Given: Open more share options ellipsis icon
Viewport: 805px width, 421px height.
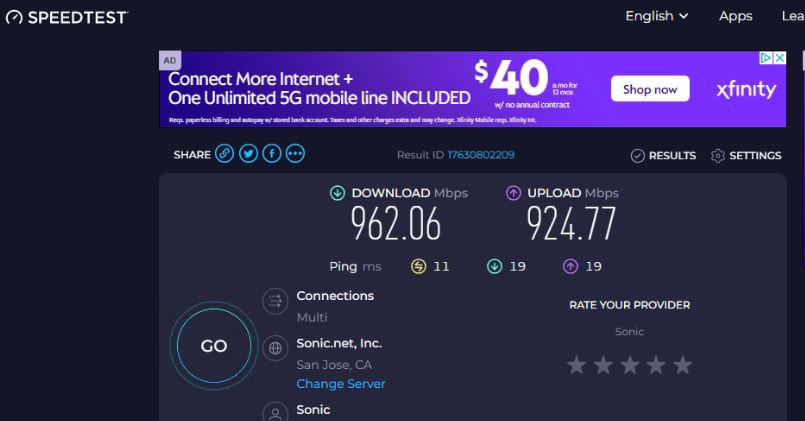Looking at the screenshot, I should coord(295,154).
